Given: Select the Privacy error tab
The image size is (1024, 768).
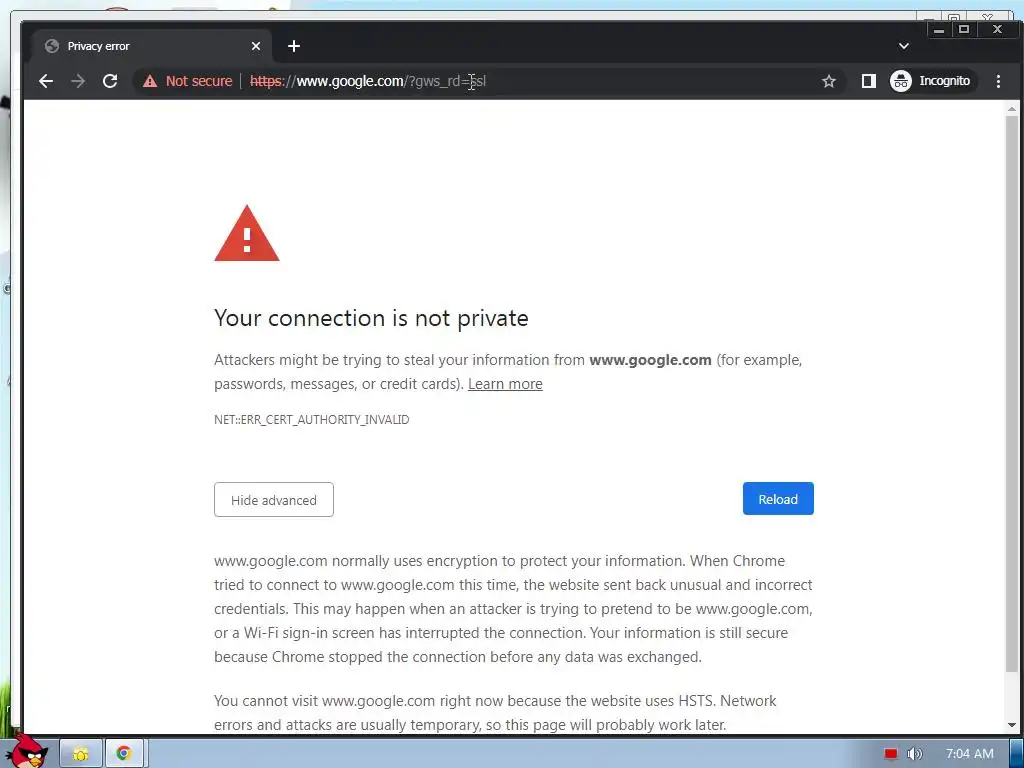Looking at the screenshot, I should [x=152, y=46].
